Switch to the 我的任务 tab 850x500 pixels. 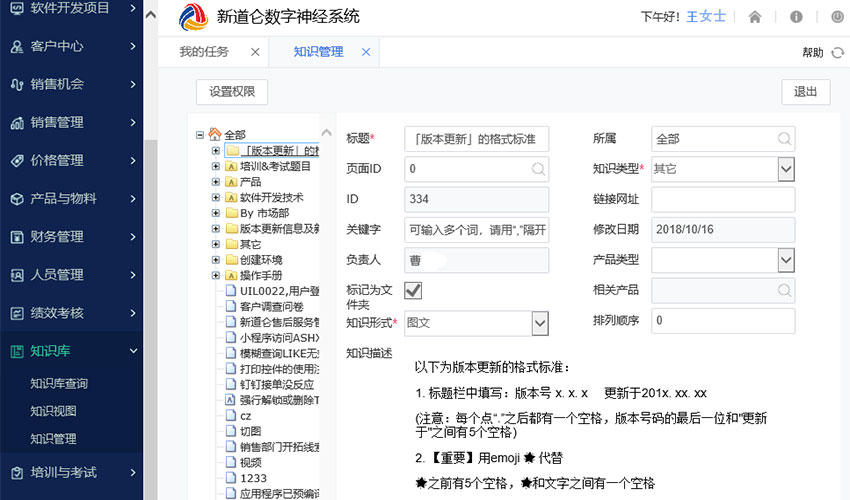point(204,52)
